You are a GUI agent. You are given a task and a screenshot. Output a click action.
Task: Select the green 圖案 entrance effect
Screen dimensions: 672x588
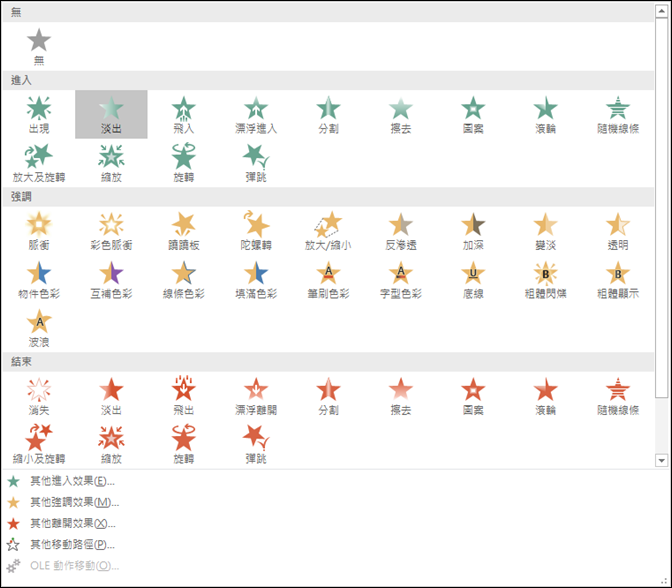[x=473, y=114]
